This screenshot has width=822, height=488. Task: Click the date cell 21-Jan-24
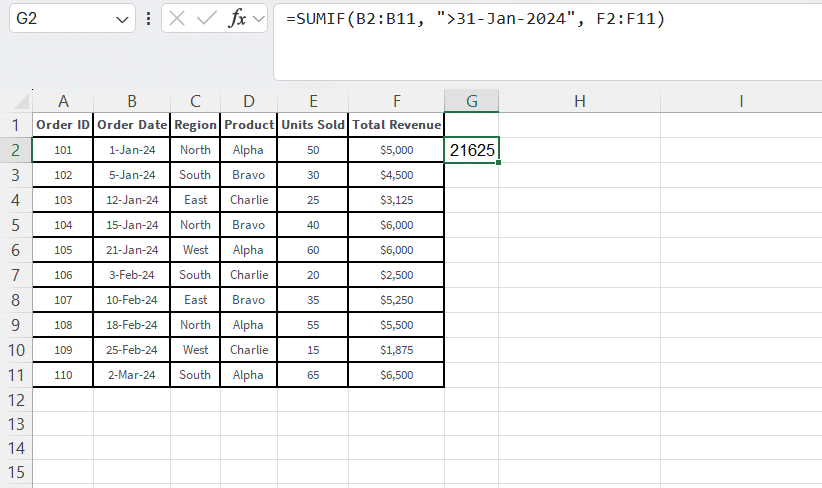tap(132, 250)
